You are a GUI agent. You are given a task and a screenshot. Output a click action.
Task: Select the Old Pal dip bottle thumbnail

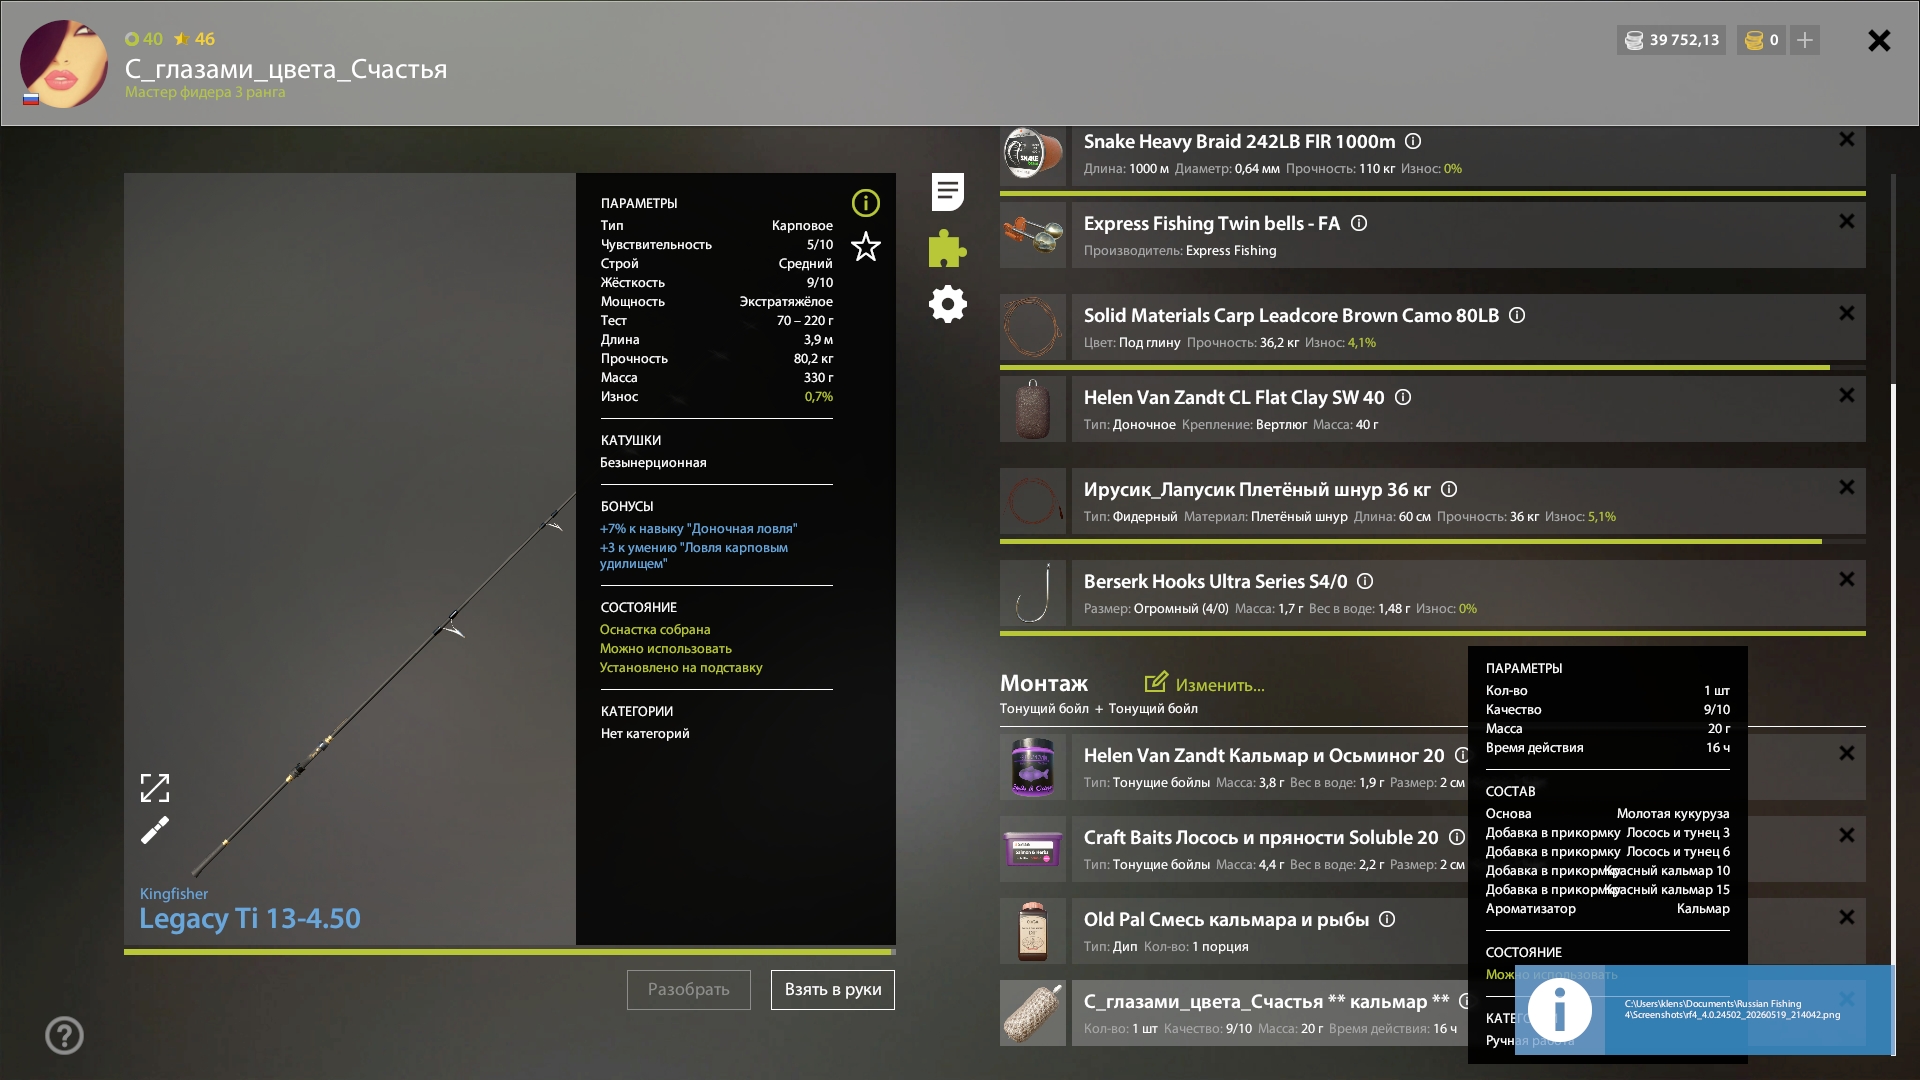point(1033,931)
